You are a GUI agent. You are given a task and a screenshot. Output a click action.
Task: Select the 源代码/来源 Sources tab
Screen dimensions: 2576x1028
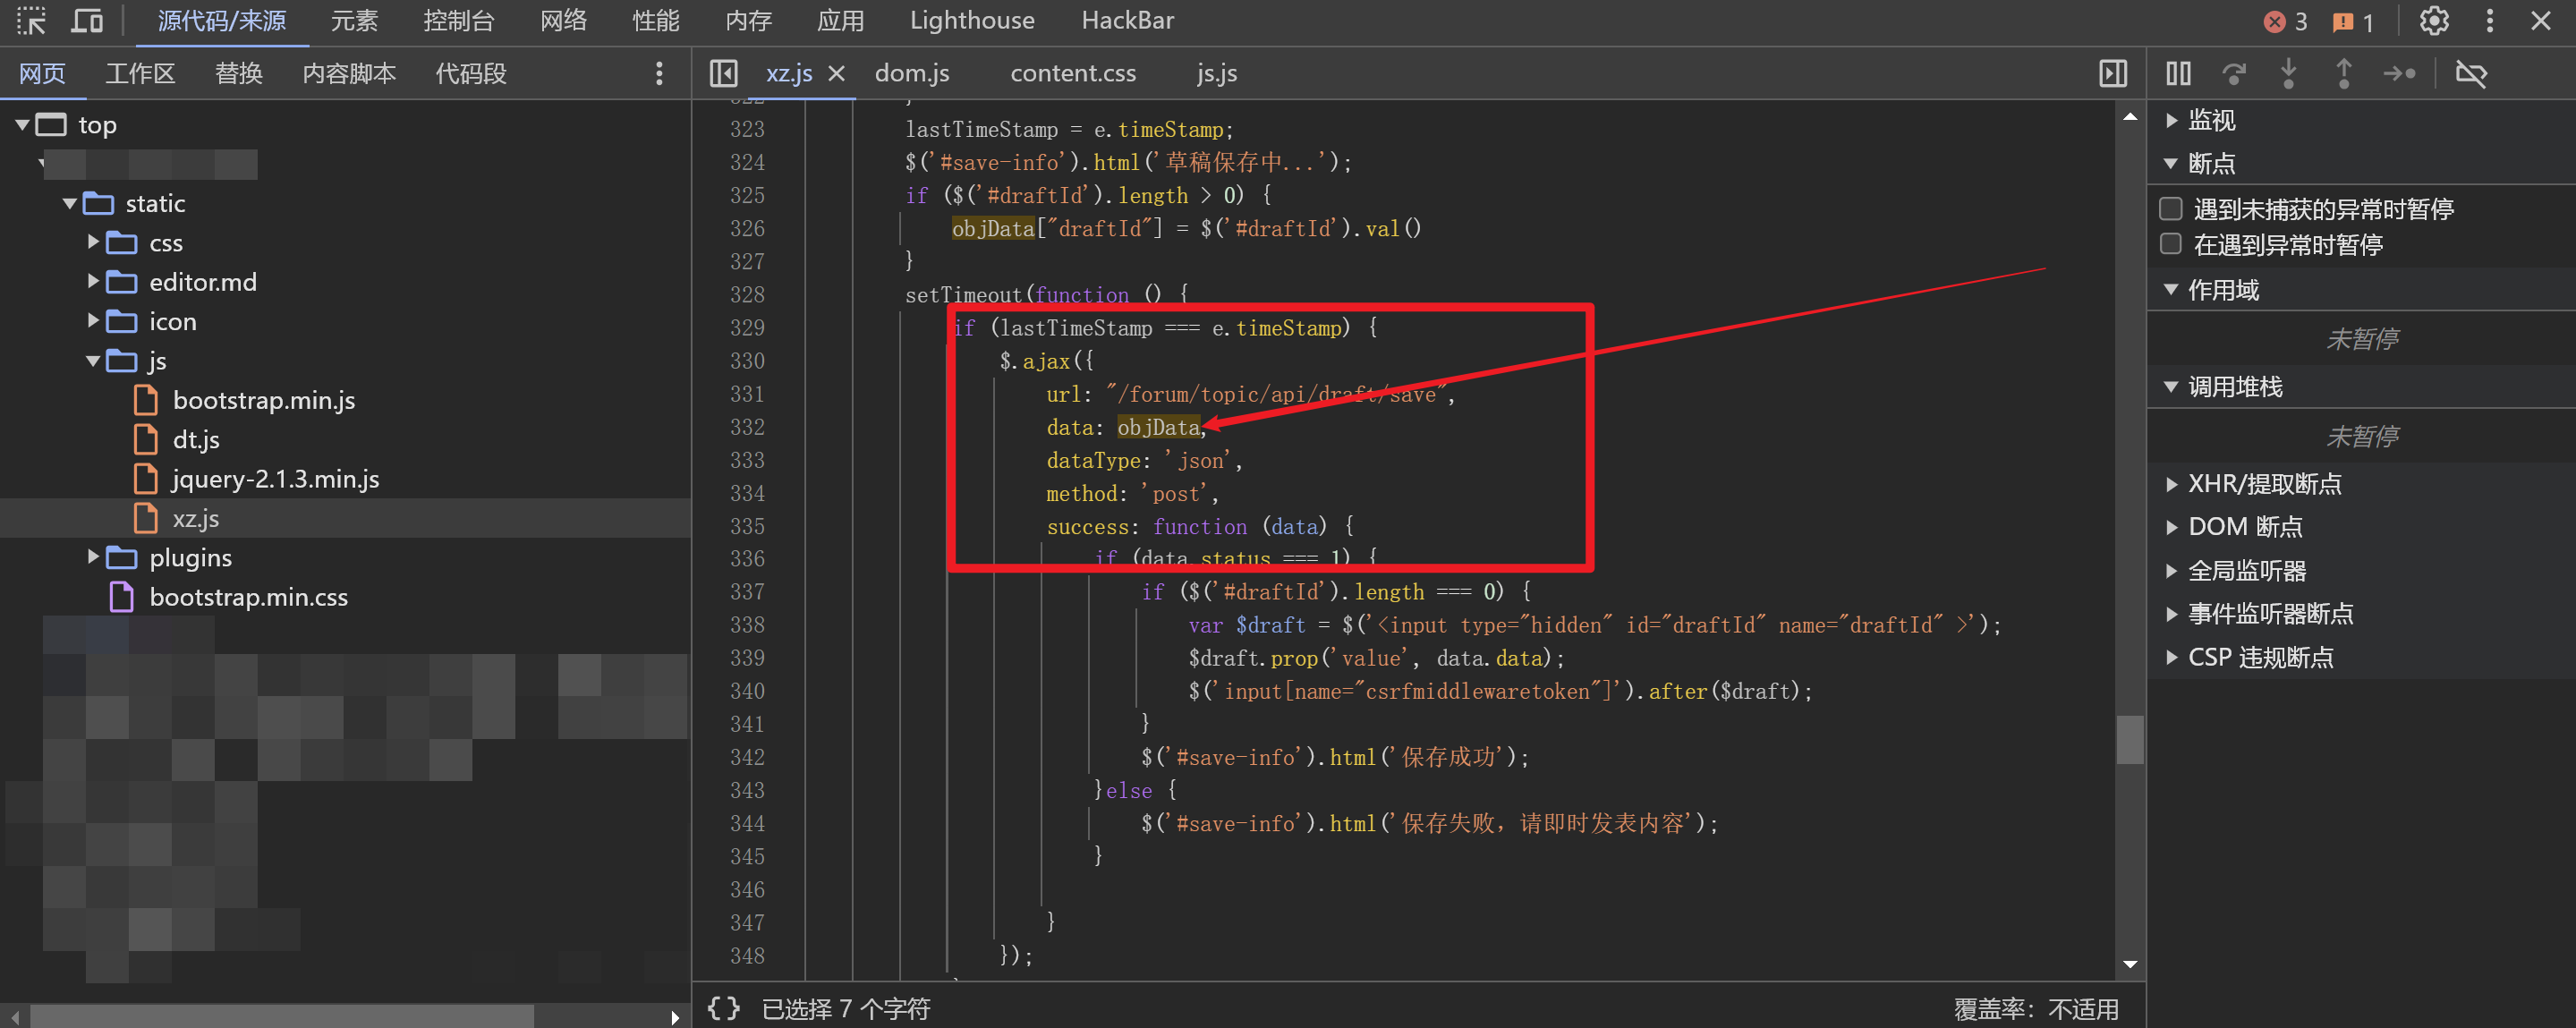222,21
